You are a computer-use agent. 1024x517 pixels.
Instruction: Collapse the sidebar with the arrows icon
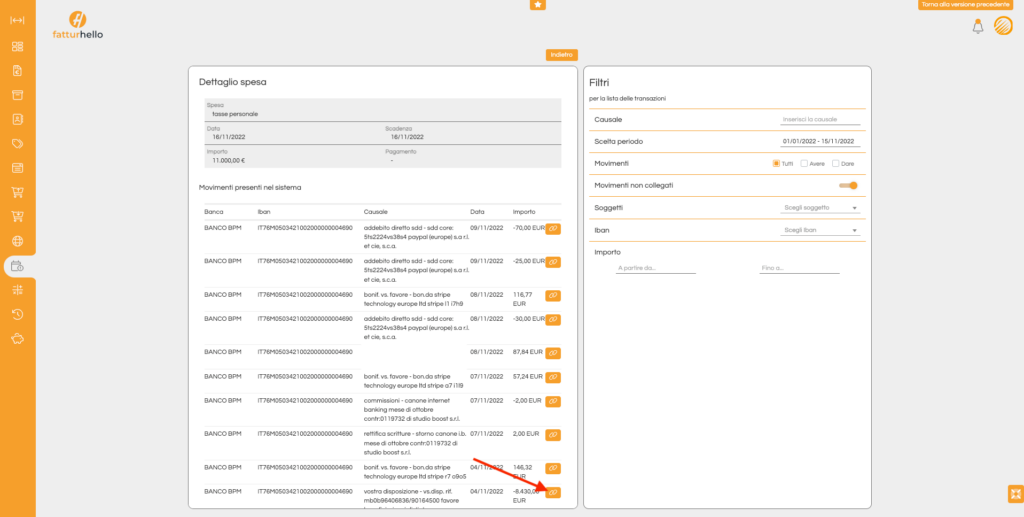pyautogui.click(x=18, y=20)
